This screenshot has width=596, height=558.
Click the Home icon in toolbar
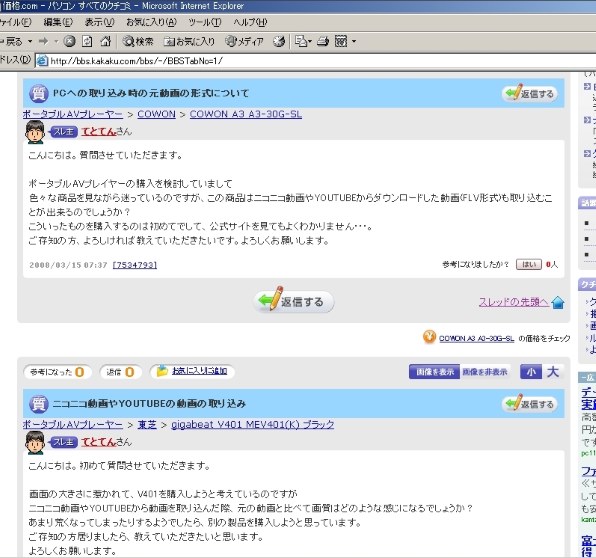click(106, 41)
